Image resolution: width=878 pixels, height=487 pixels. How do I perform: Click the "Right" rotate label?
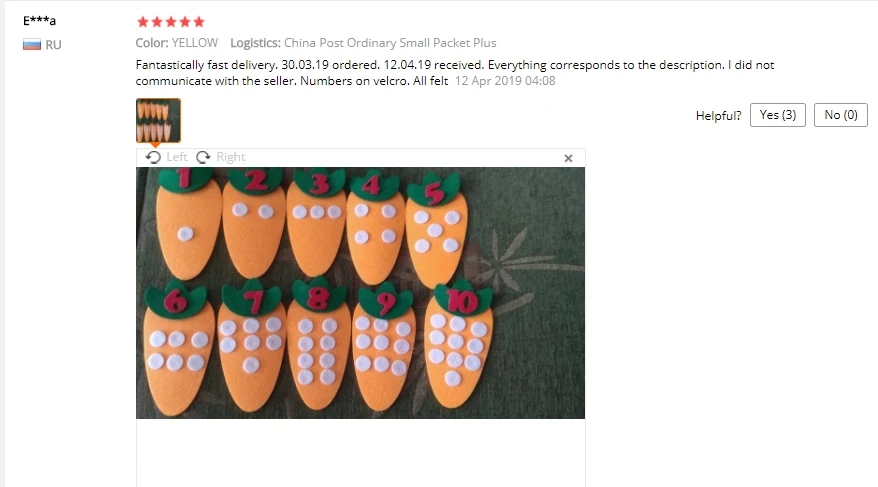click(231, 157)
